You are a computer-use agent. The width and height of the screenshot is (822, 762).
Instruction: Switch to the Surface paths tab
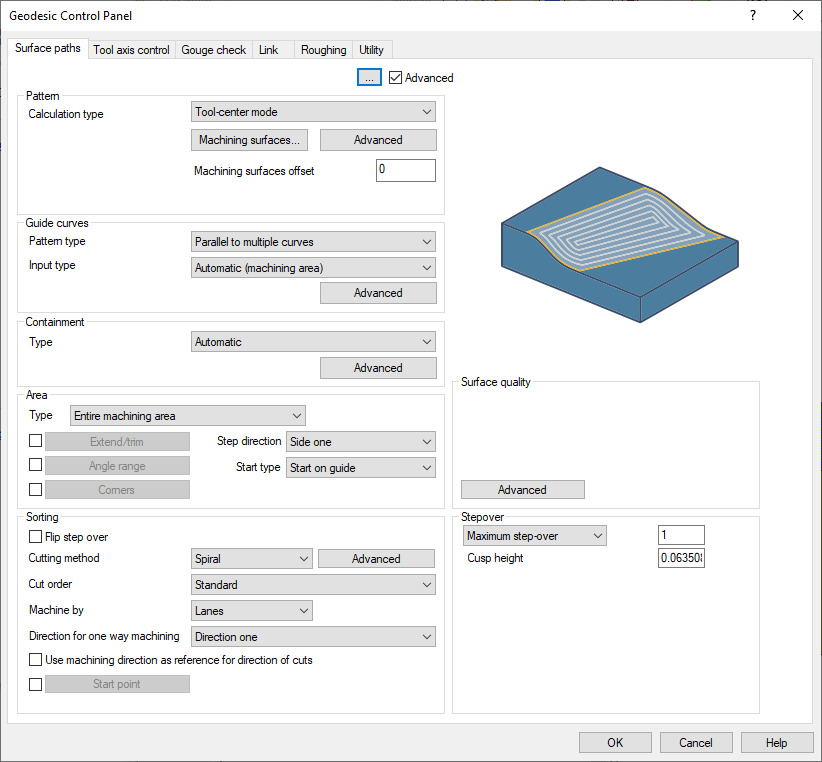(x=48, y=48)
